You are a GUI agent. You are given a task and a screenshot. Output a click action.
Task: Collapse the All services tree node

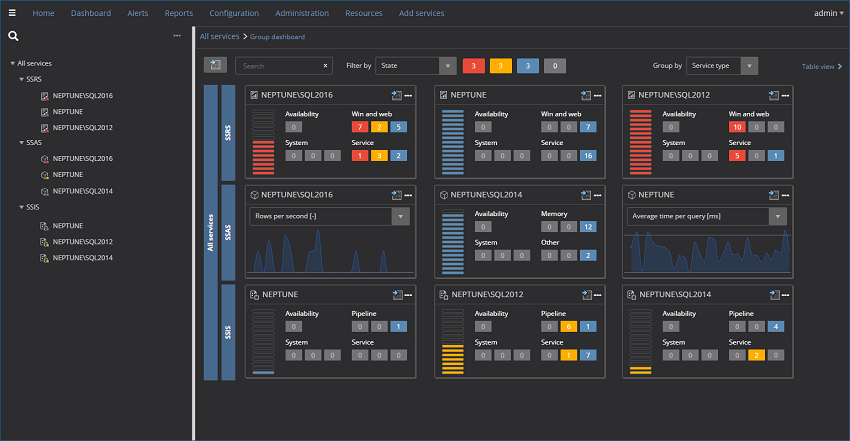point(12,63)
